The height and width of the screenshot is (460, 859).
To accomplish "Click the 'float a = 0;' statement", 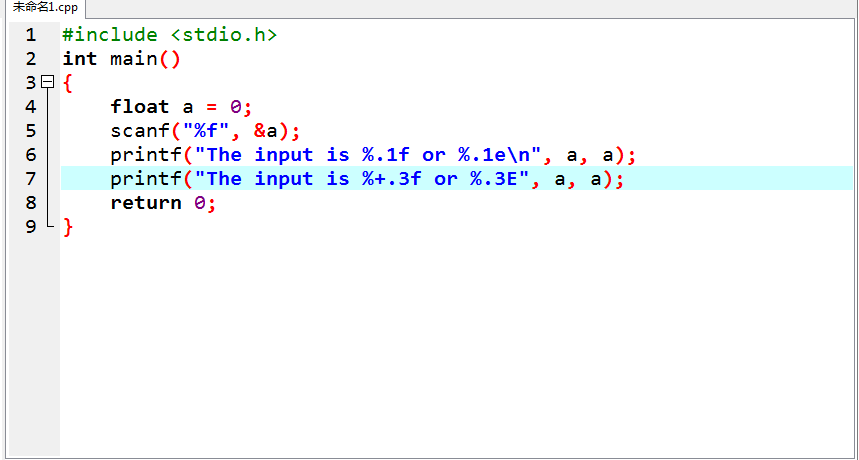I will (x=181, y=106).
